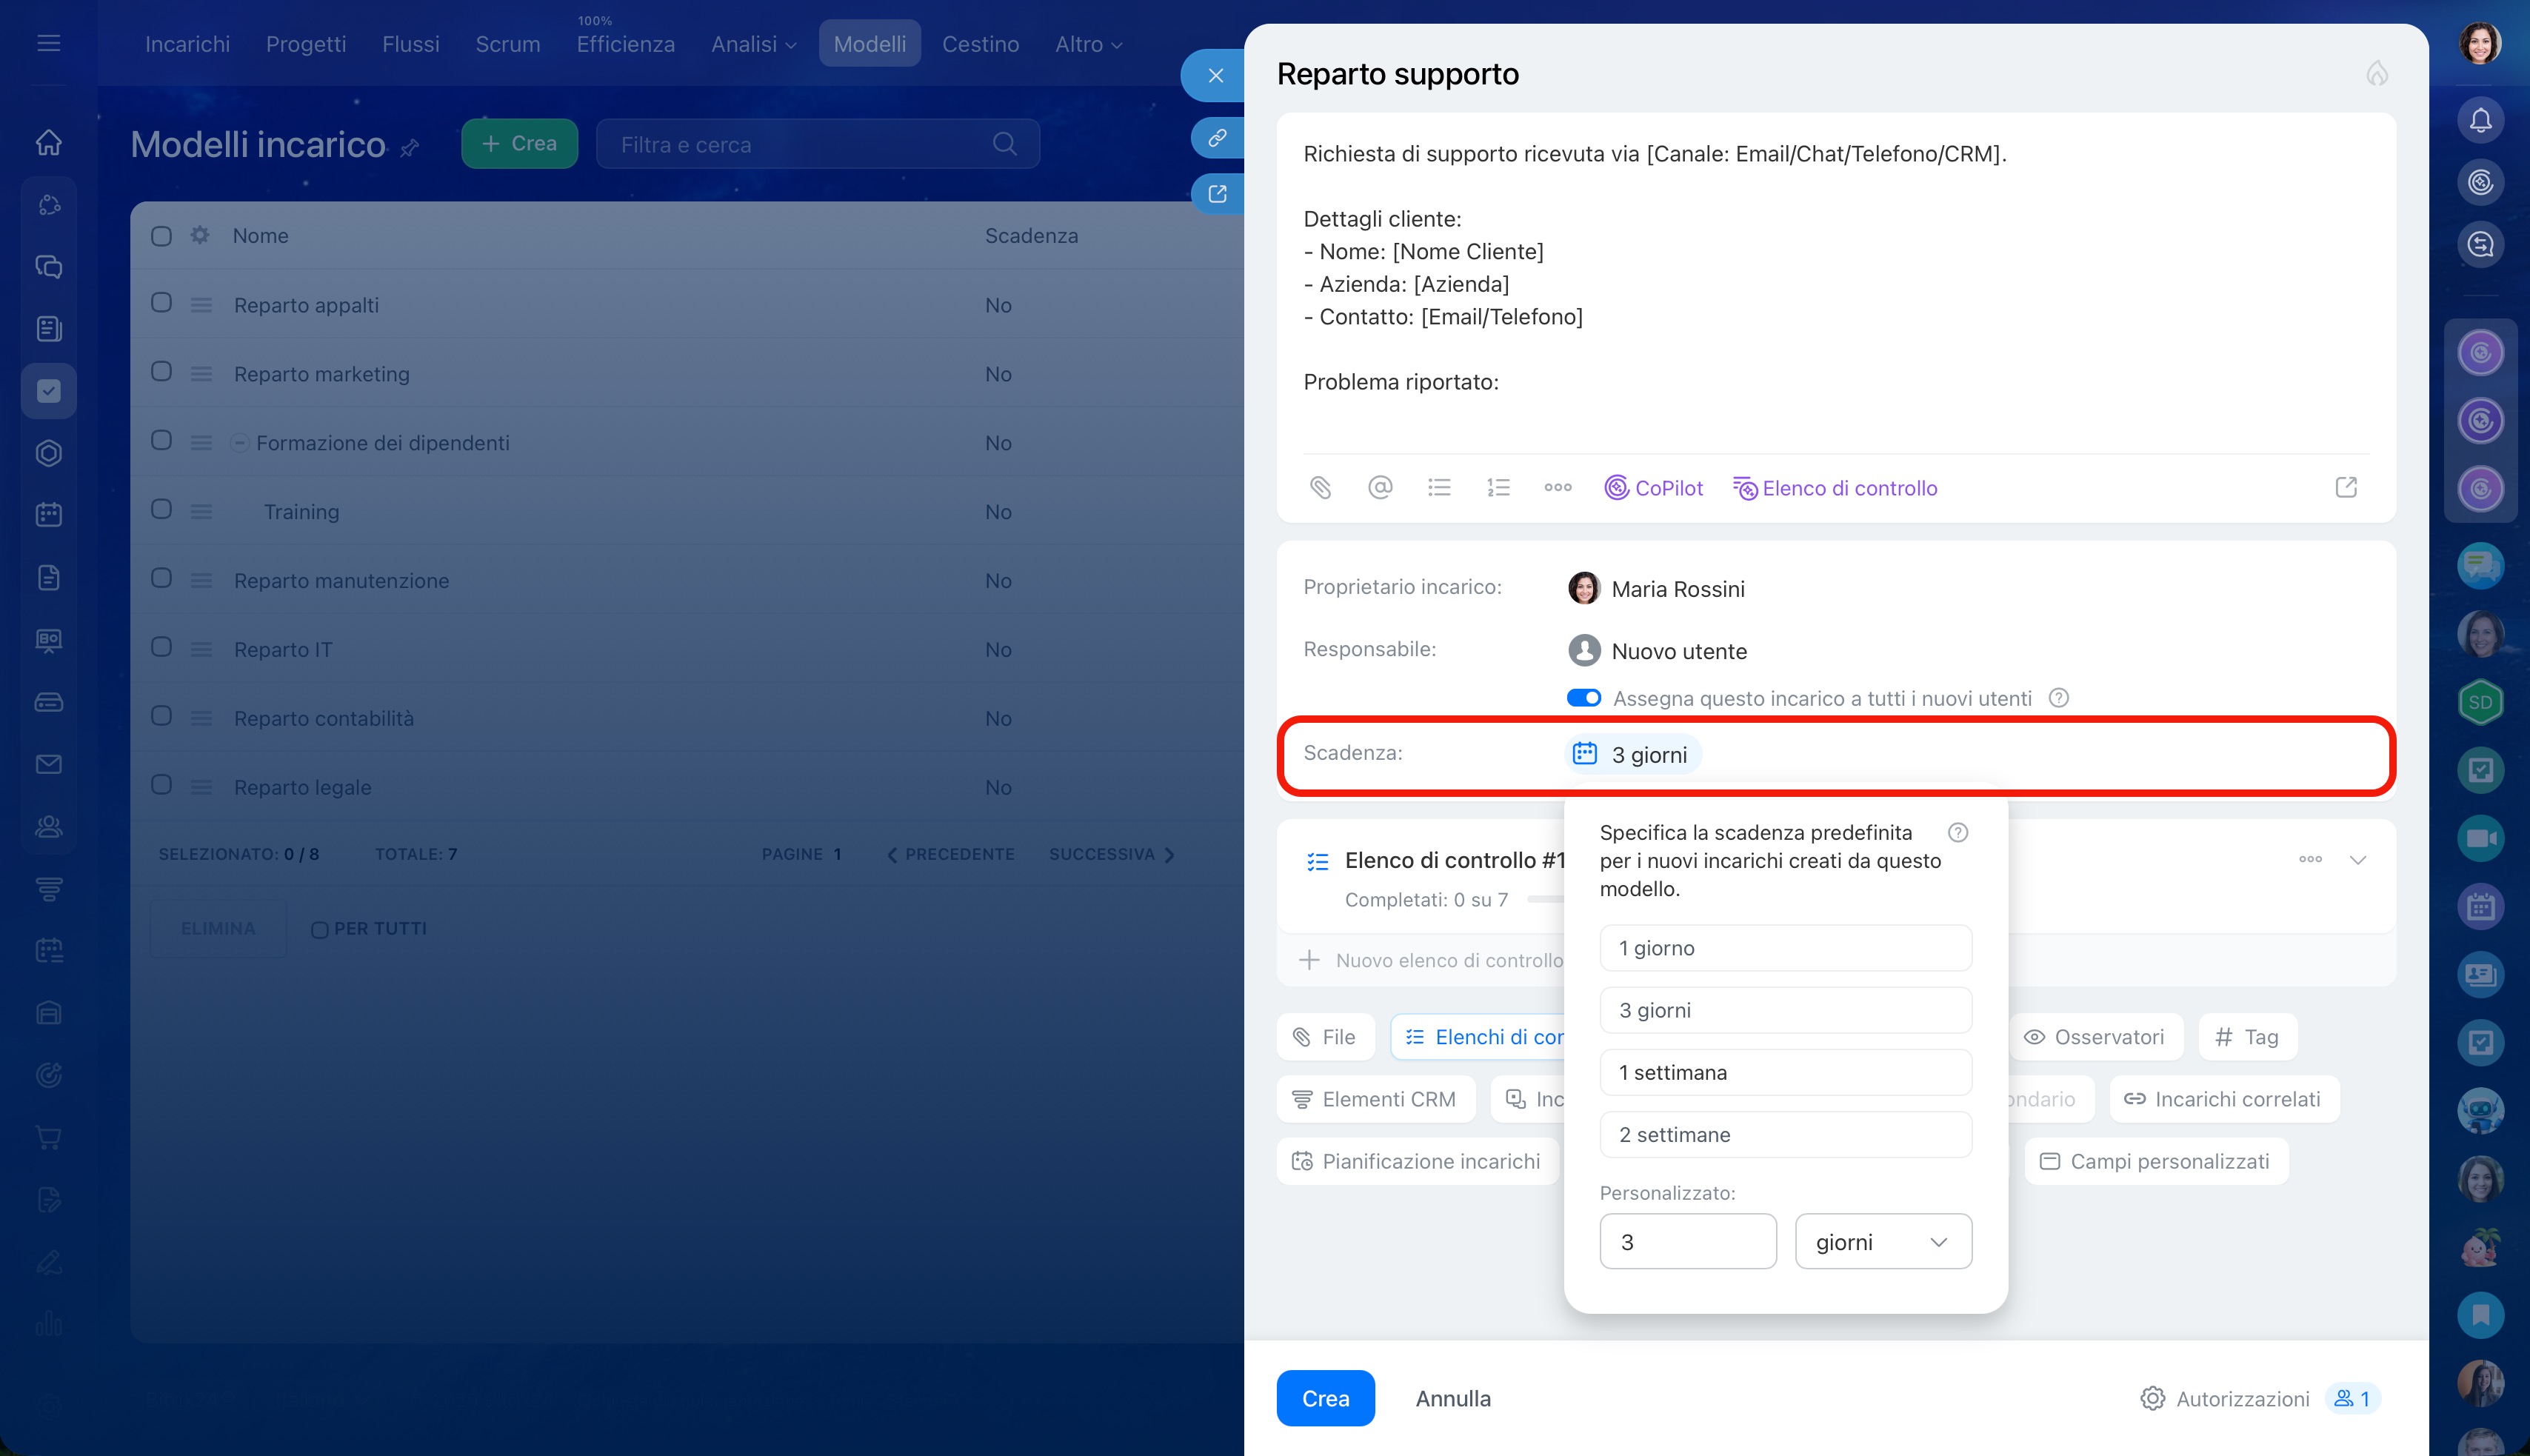Open CoPilot in the description toolbar
Image resolution: width=2530 pixels, height=1456 pixels.
(1653, 488)
